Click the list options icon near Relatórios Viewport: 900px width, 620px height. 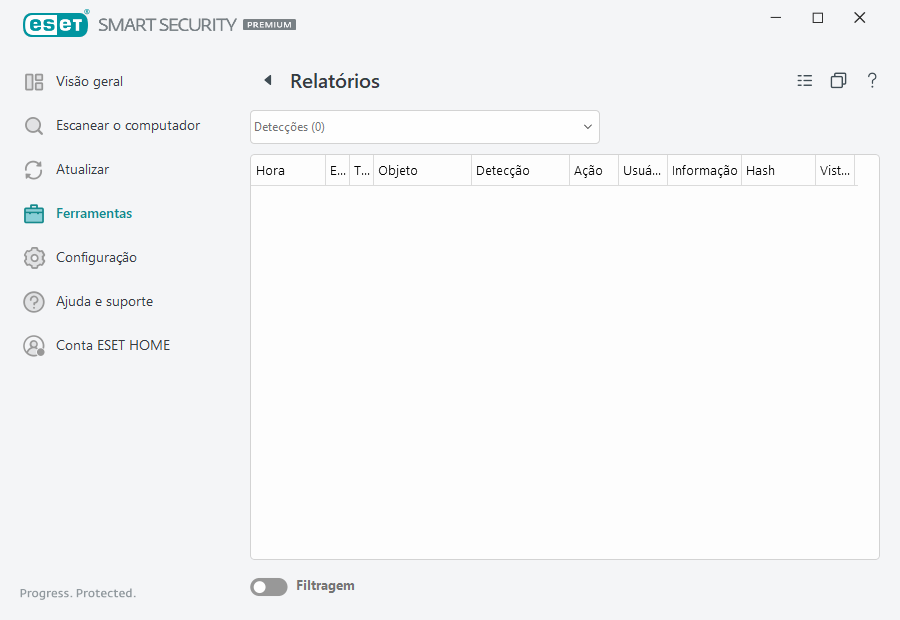coord(805,80)
